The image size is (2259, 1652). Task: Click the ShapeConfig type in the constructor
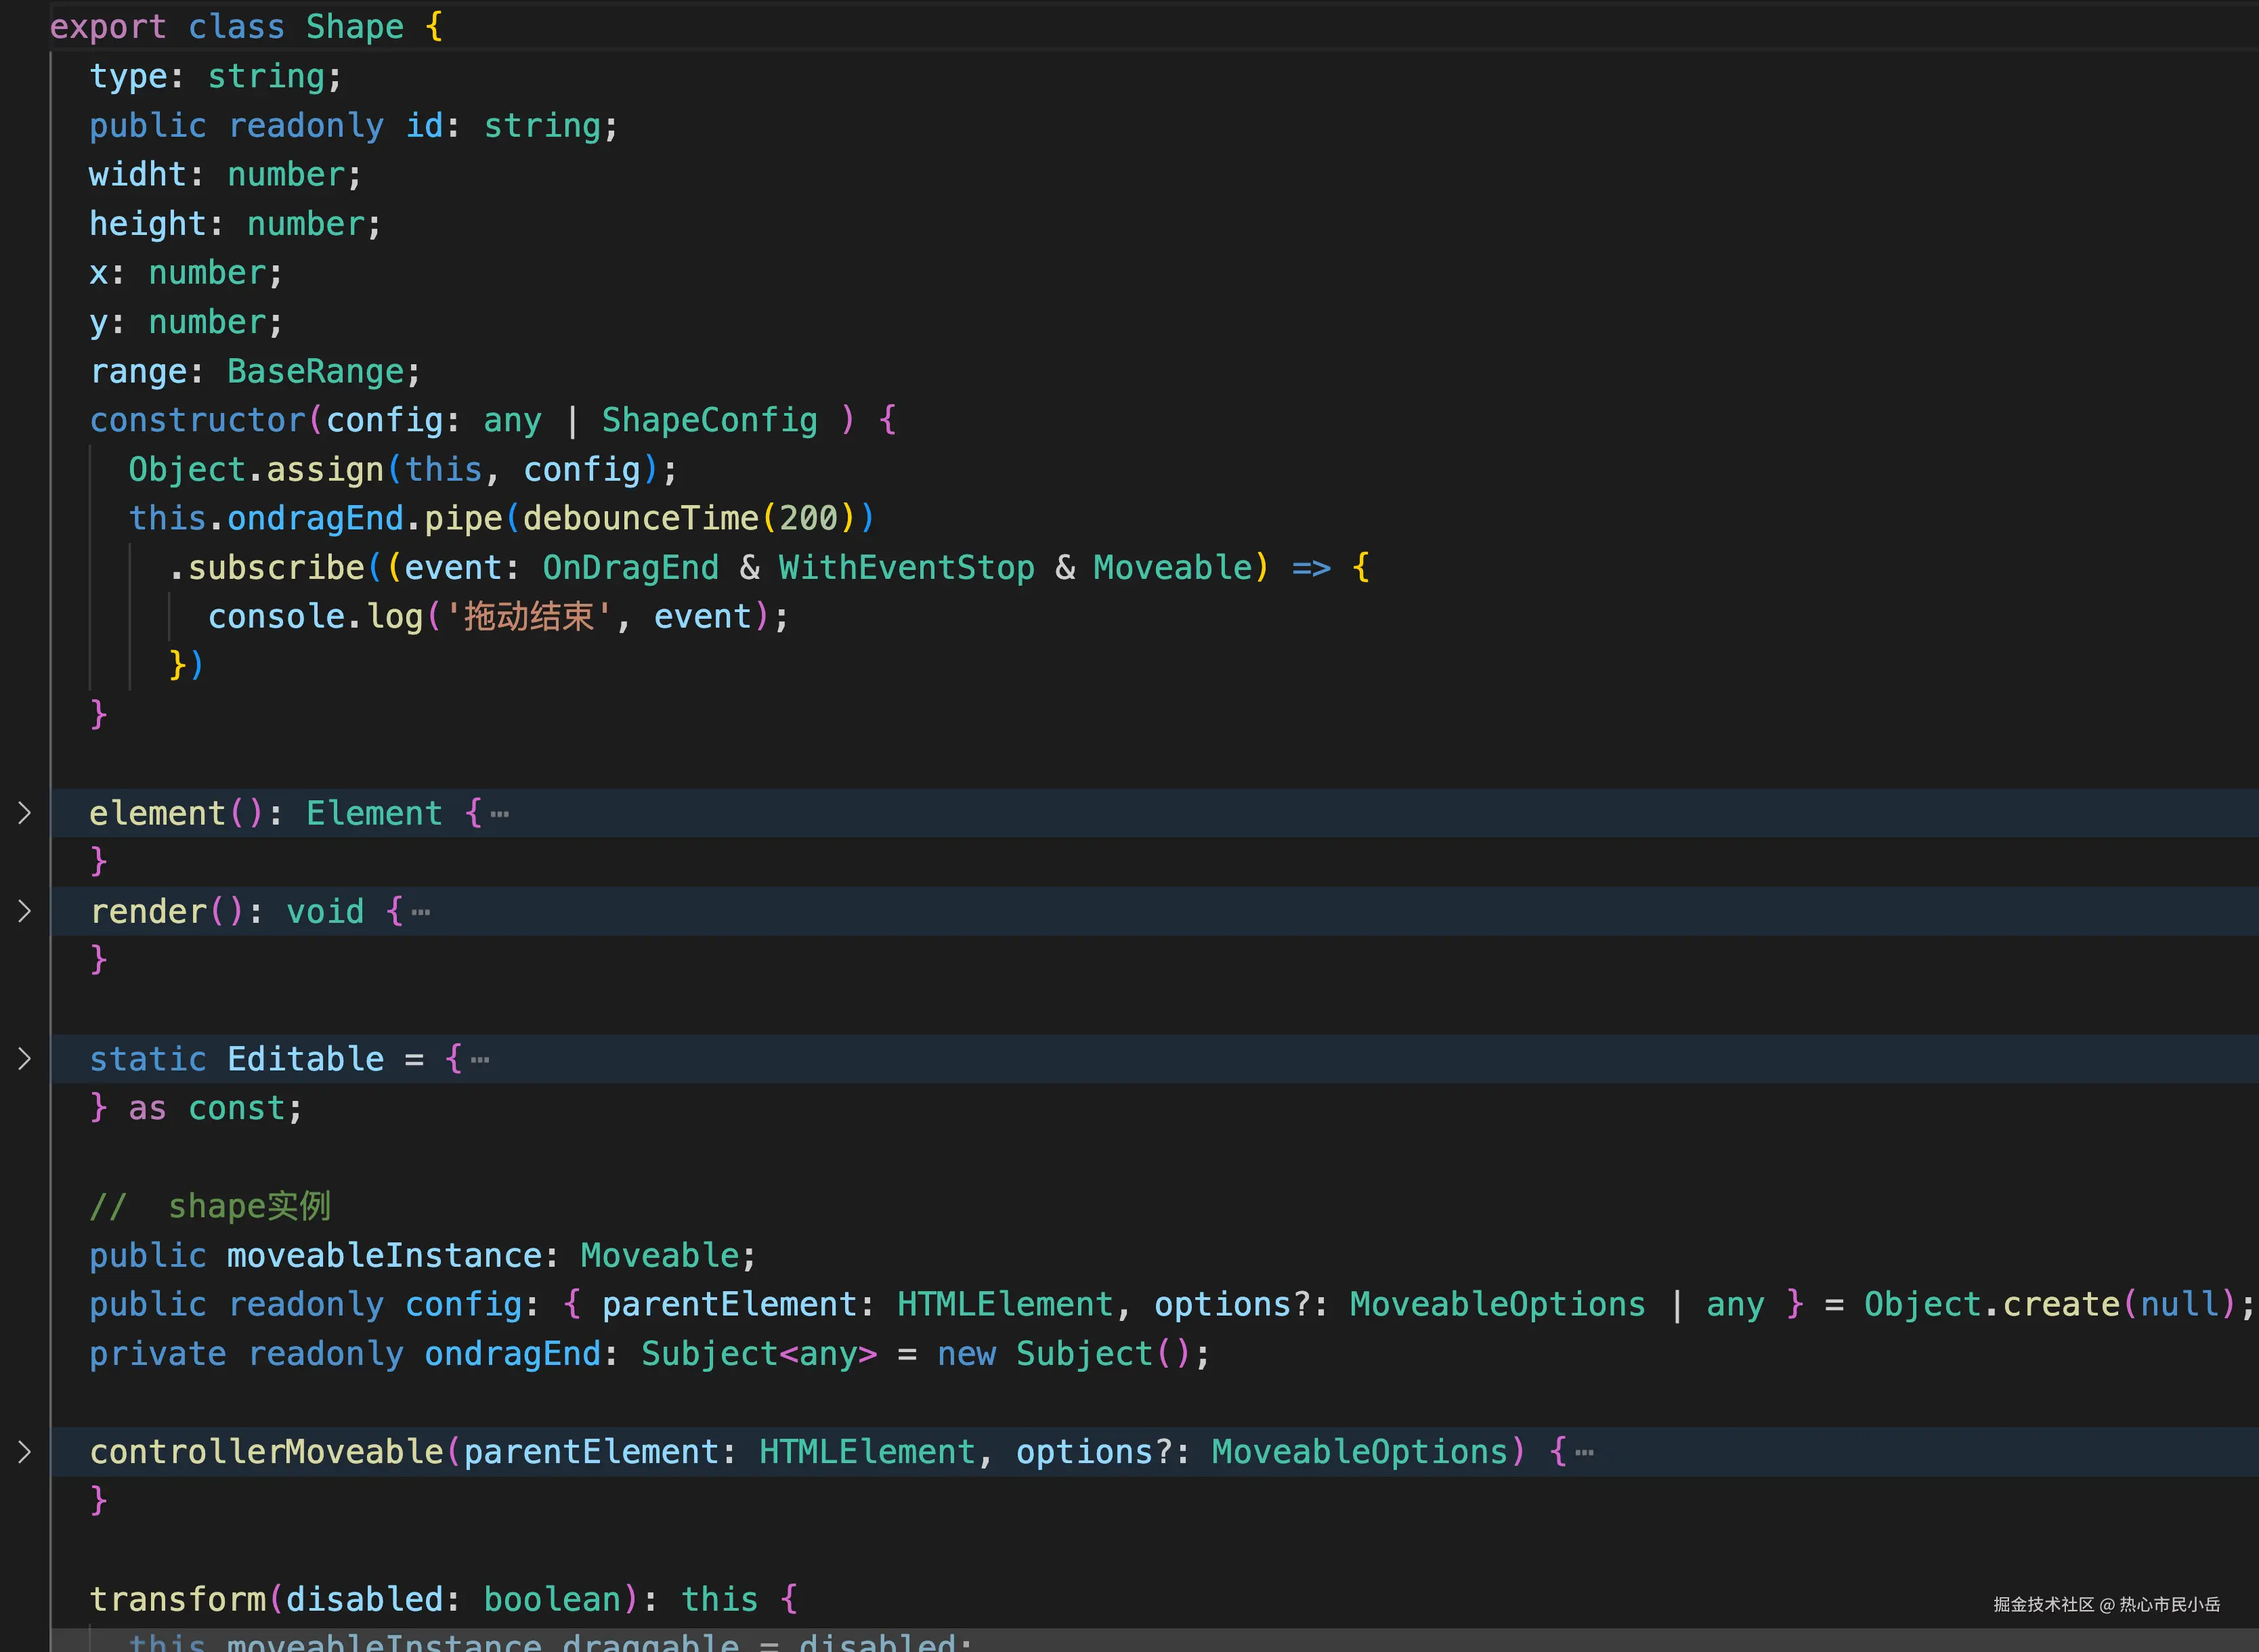click(709, 420)
